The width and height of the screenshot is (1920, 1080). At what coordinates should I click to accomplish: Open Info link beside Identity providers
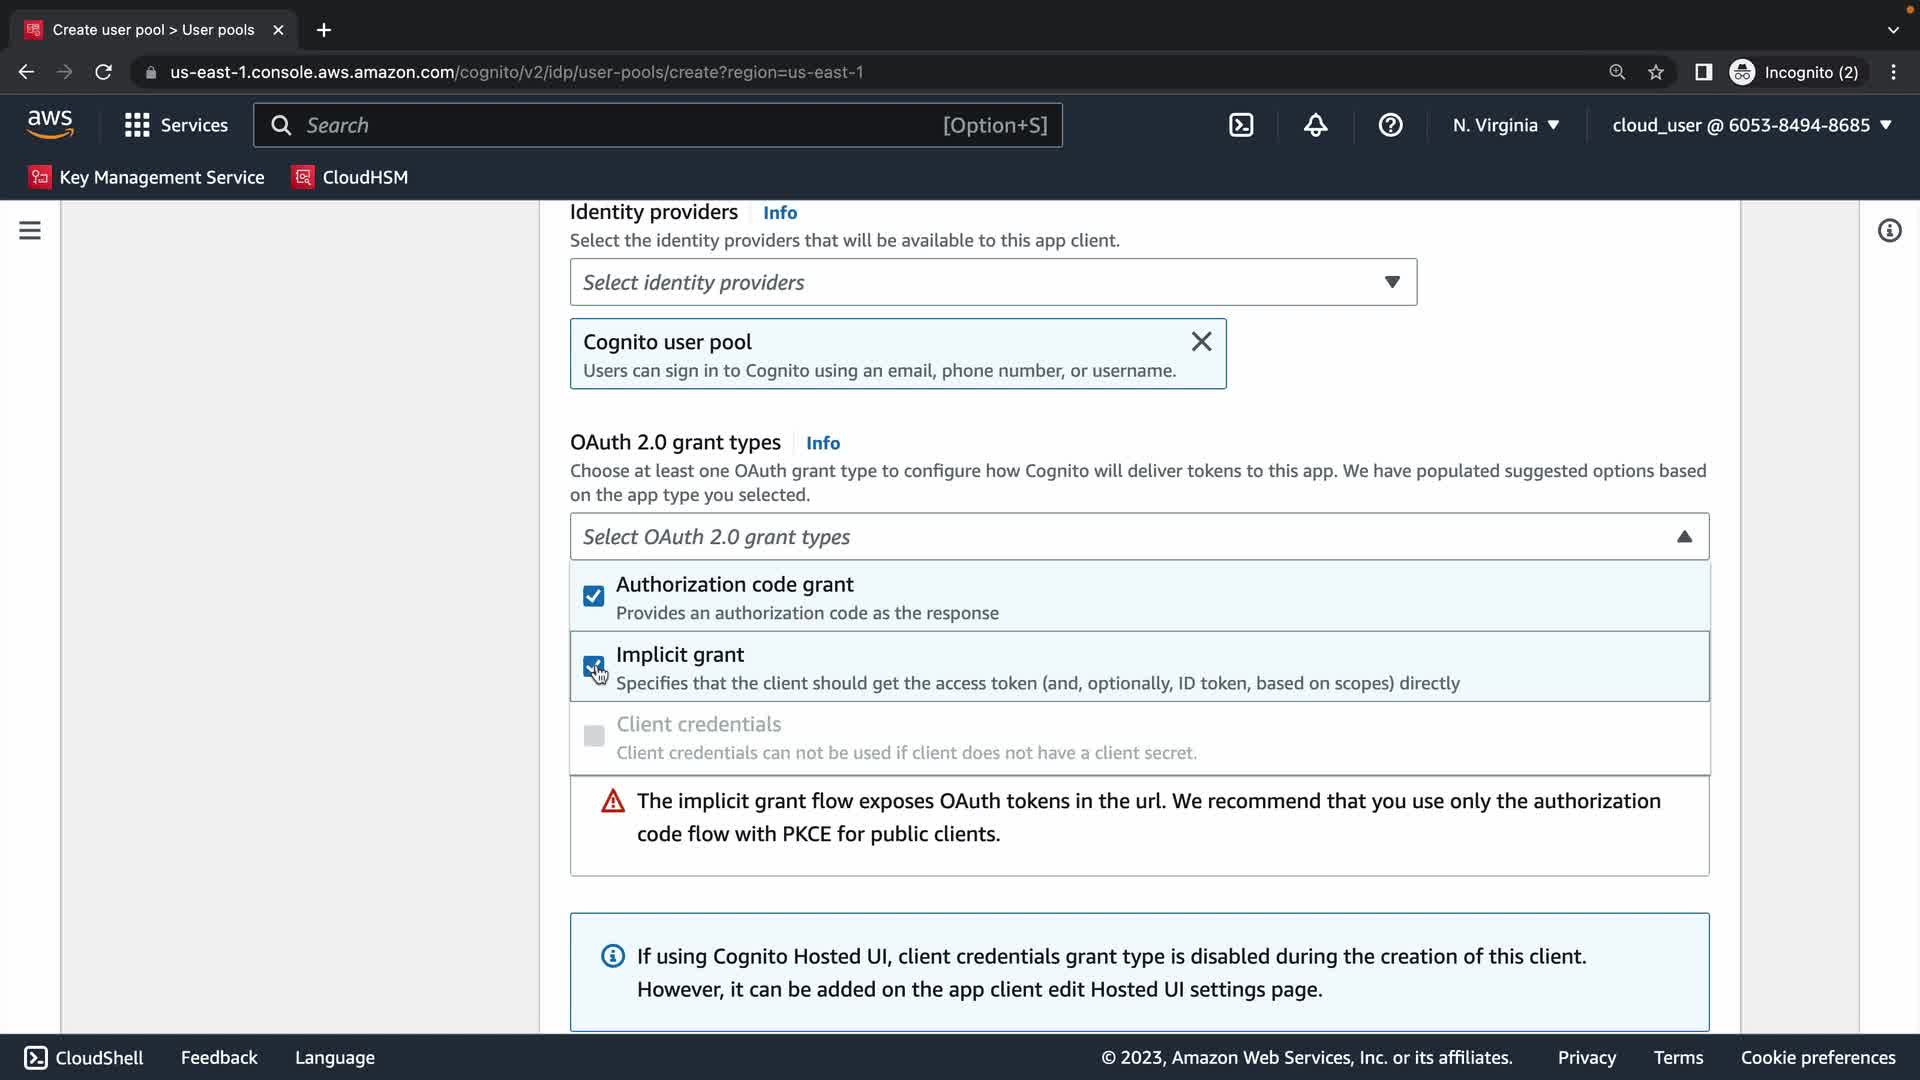click(x=779, y=213)
